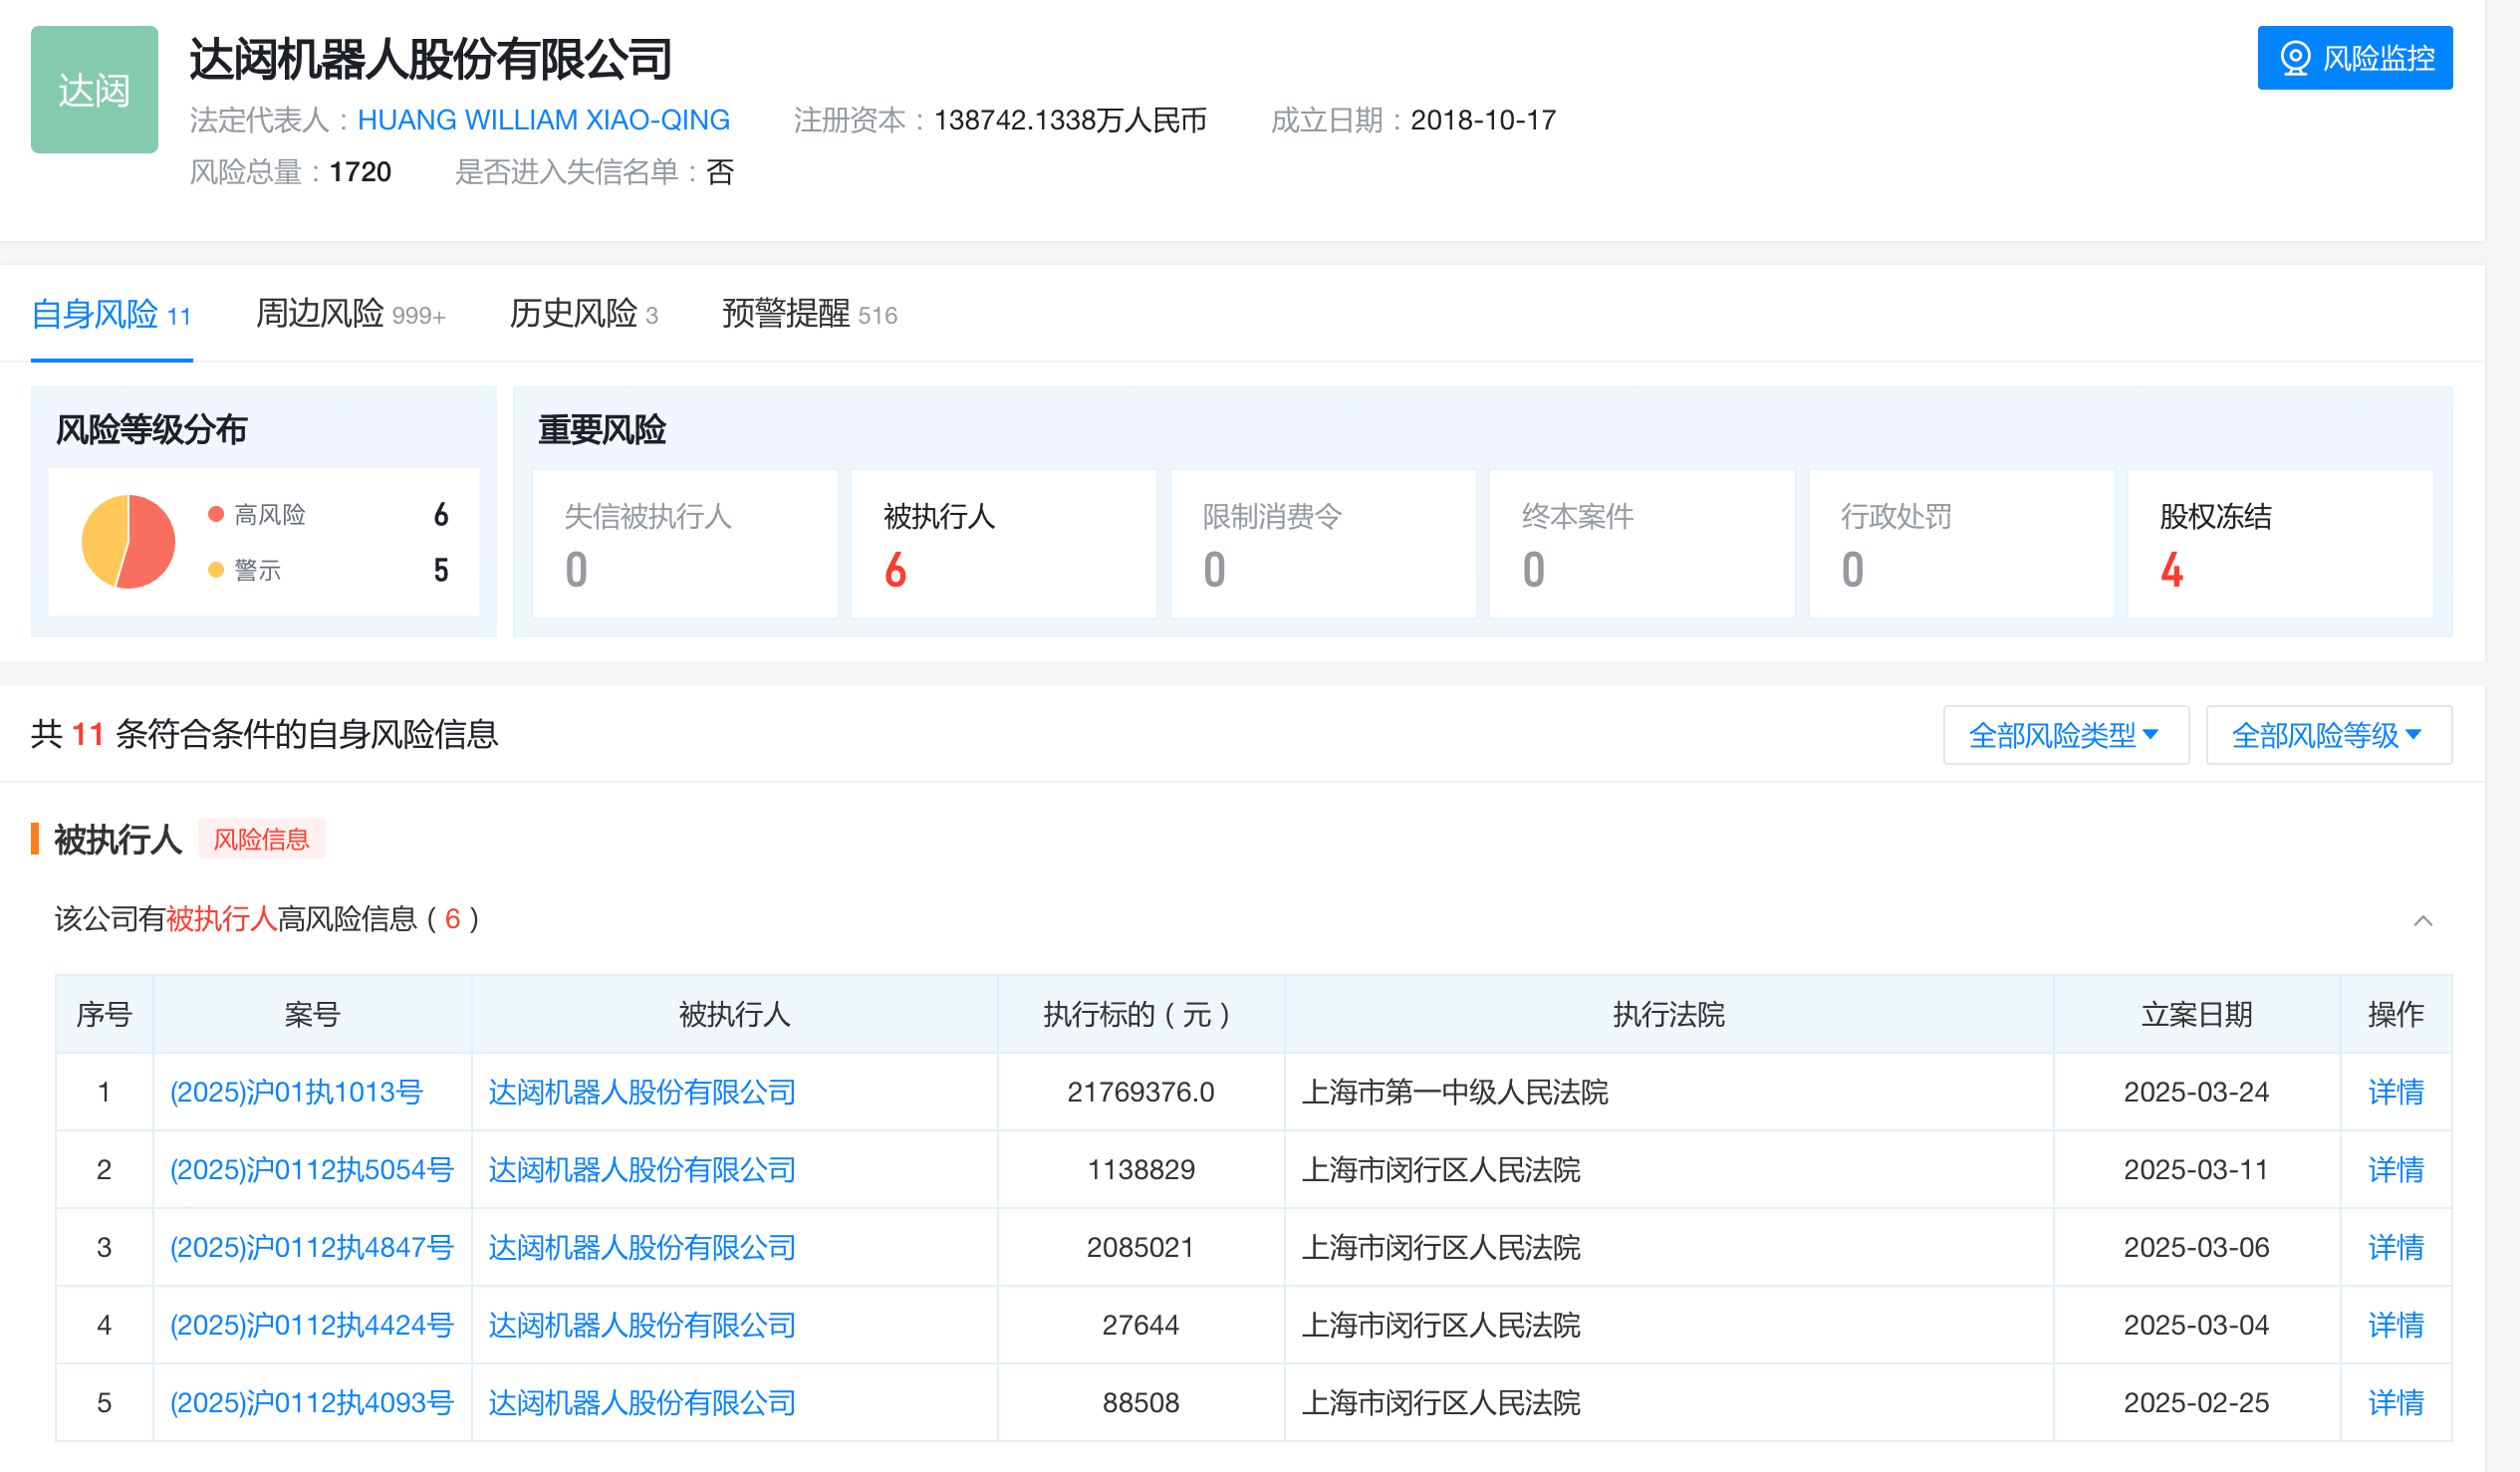
Task: Click 达闼机器人股份有限公司 link in row 4
Action: coord(642,1325)
